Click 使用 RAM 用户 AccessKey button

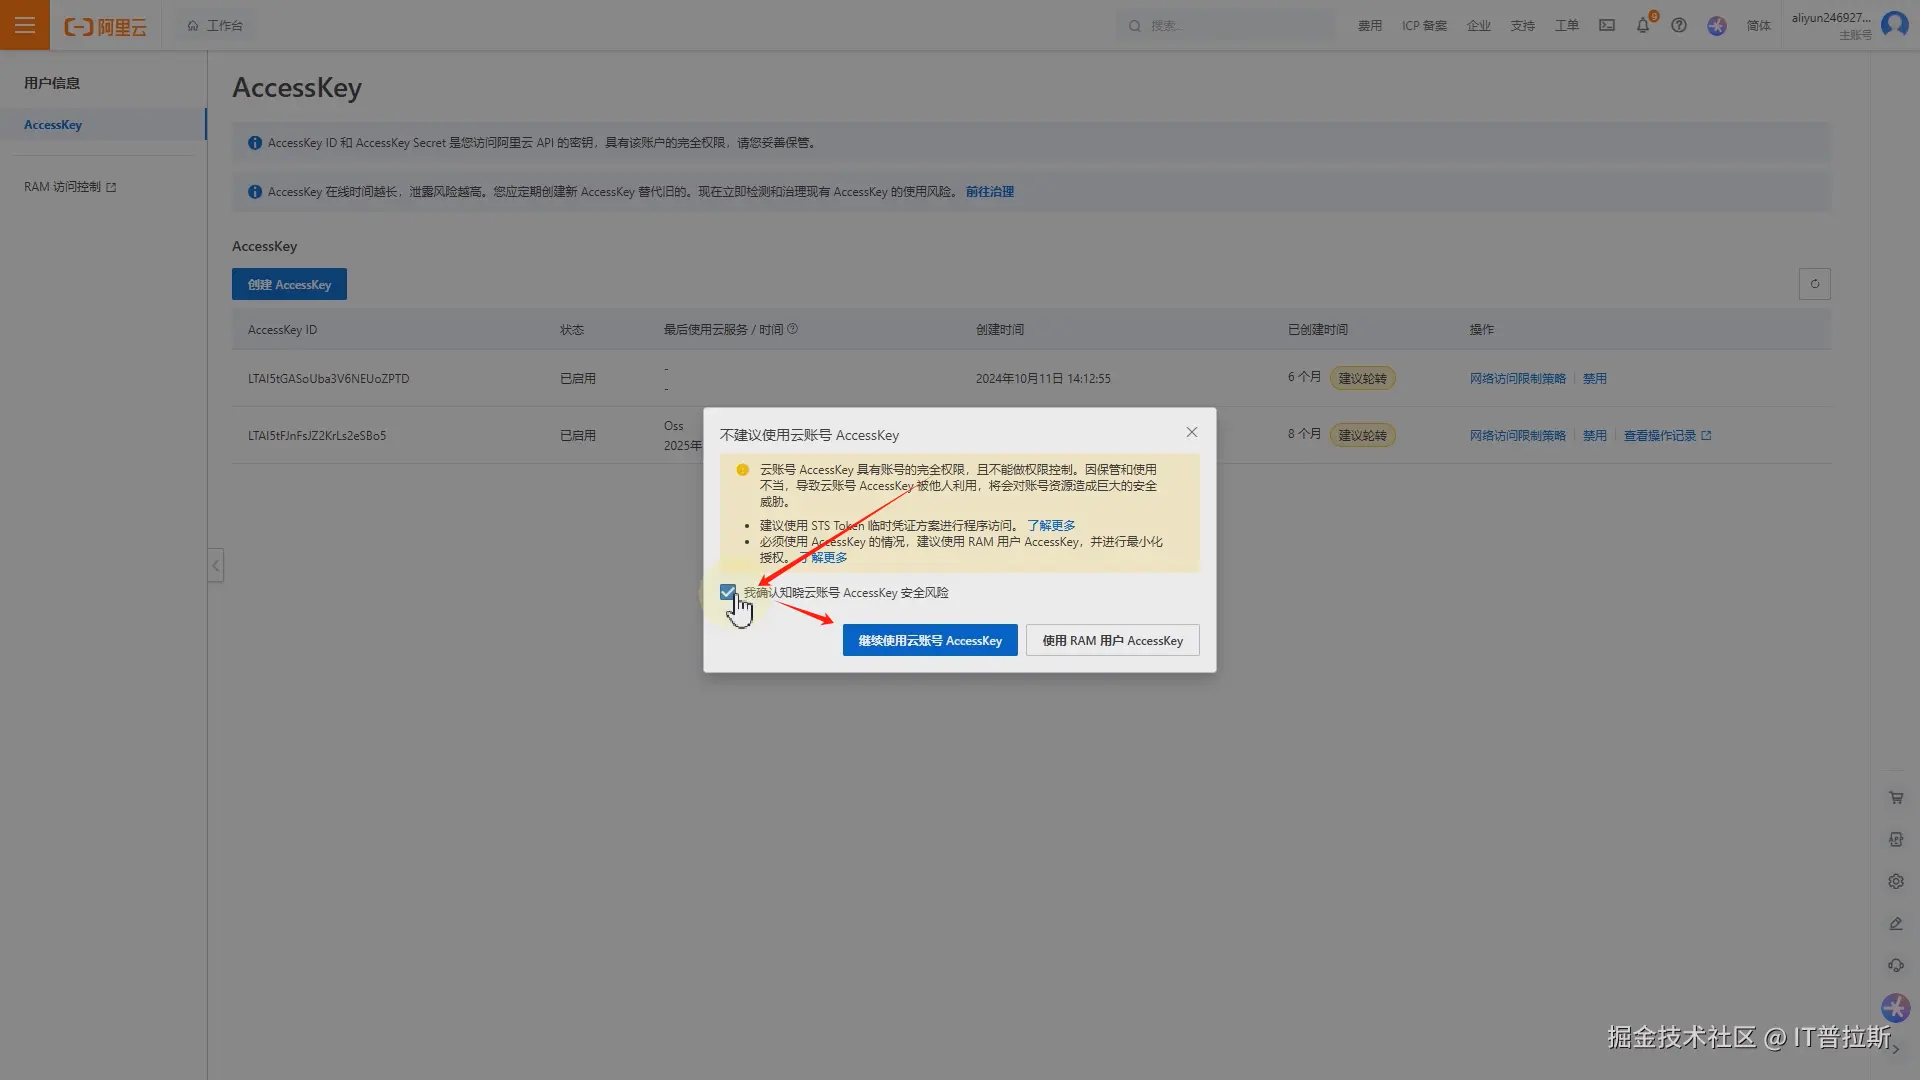[x=1112, y=641]
